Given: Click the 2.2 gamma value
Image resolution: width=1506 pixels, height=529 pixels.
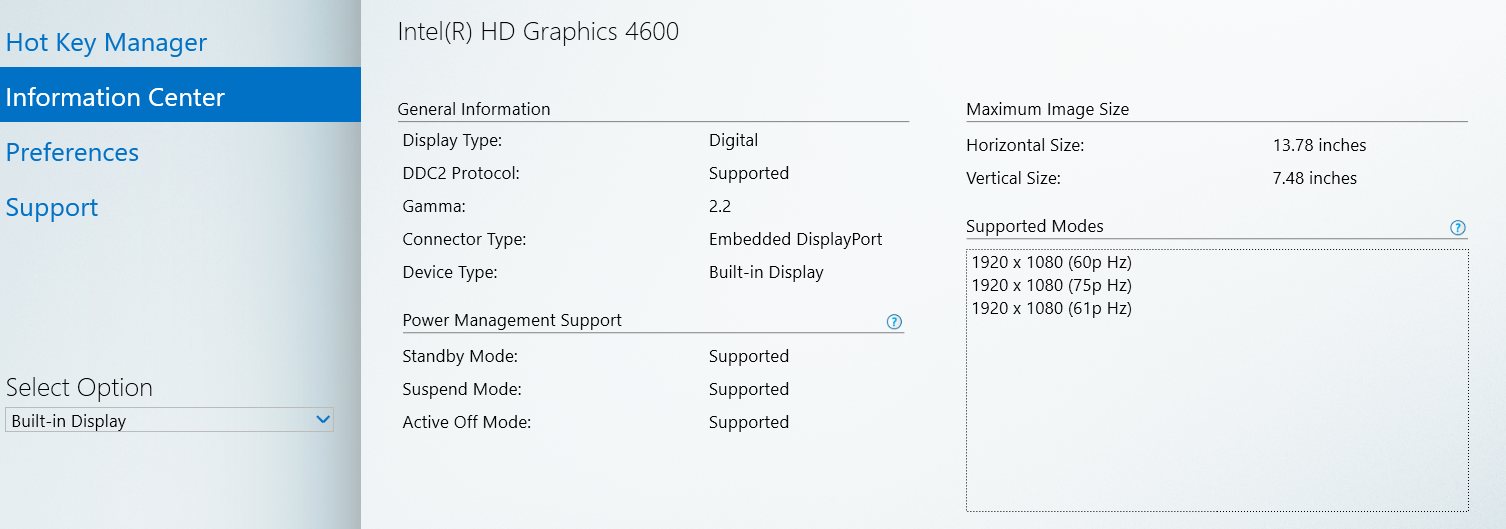Looking at the screenshot, I should click(x=720, y=206).
